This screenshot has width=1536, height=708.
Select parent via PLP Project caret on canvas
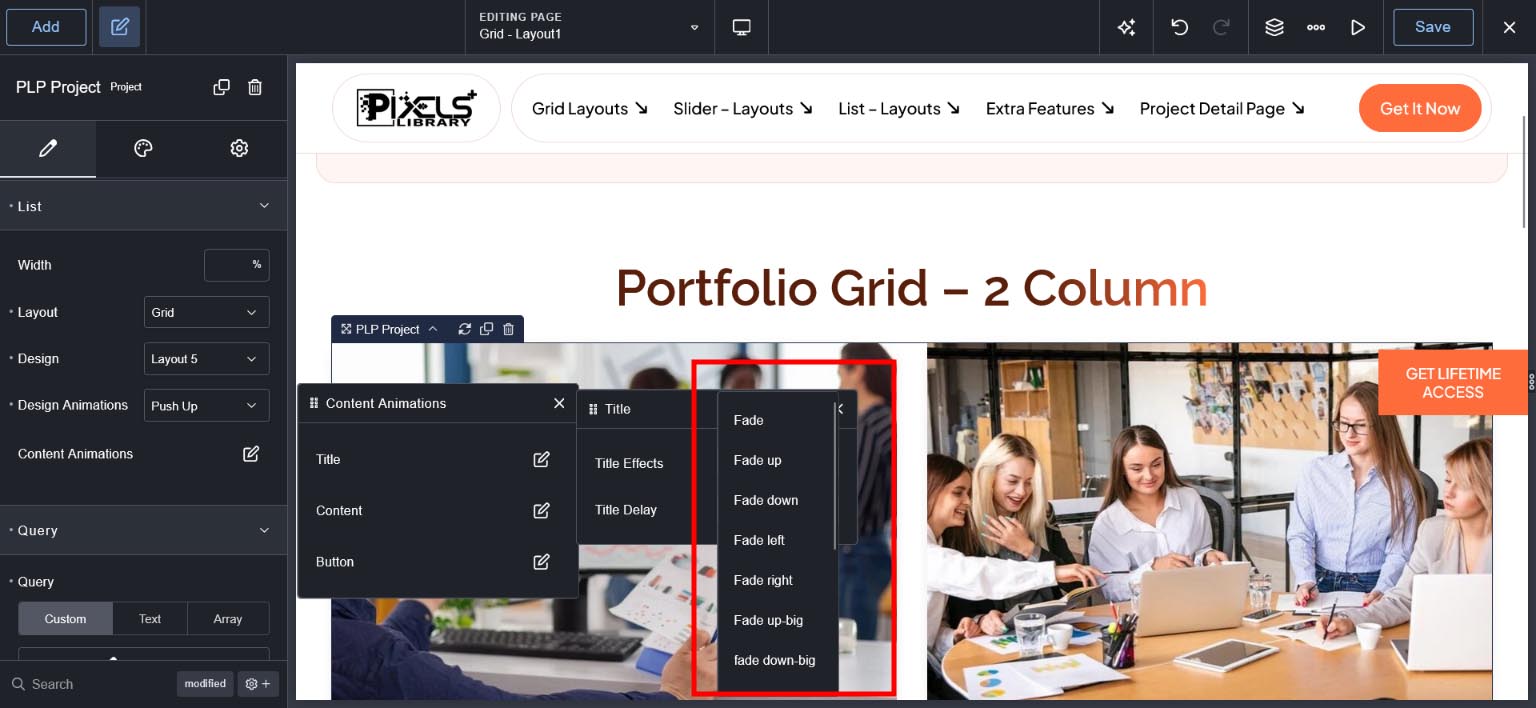pos(433,329)
